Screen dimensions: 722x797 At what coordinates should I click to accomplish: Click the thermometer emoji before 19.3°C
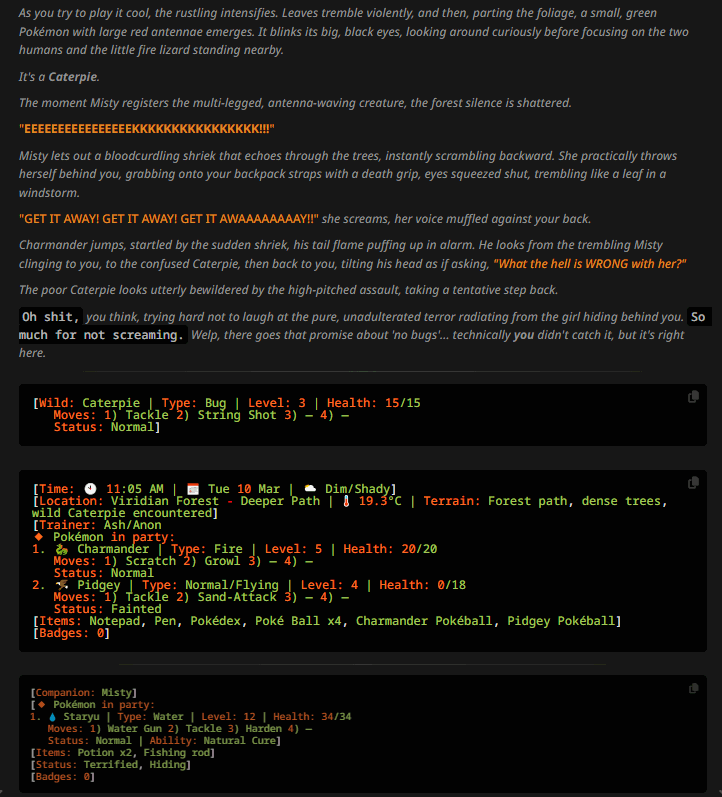tap(346, 501)
